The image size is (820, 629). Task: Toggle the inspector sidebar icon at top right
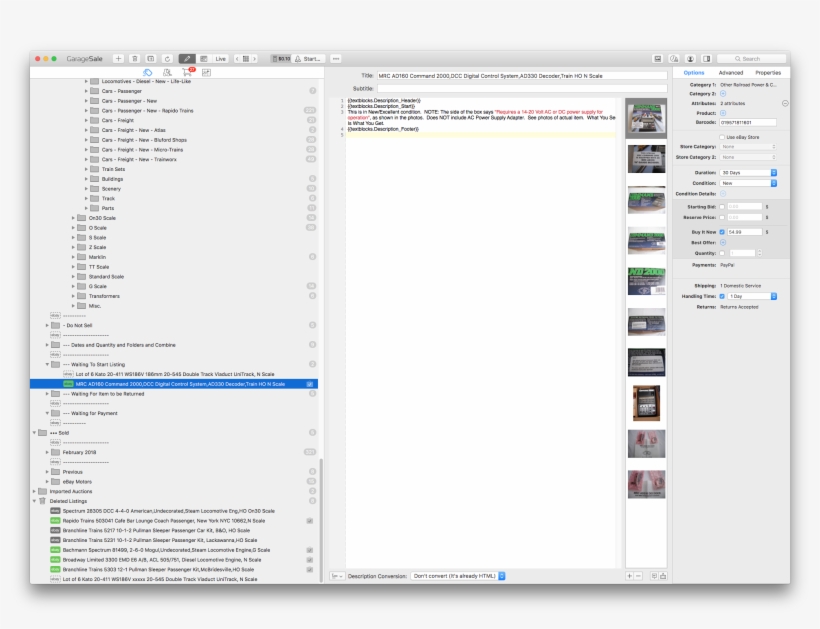click(706, 58)
